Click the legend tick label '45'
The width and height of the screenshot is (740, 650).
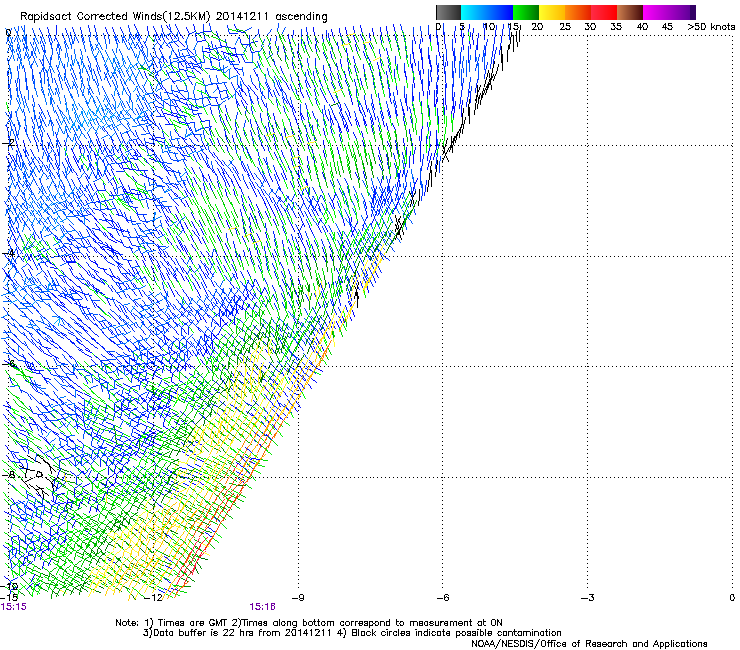tap(667, 26)
